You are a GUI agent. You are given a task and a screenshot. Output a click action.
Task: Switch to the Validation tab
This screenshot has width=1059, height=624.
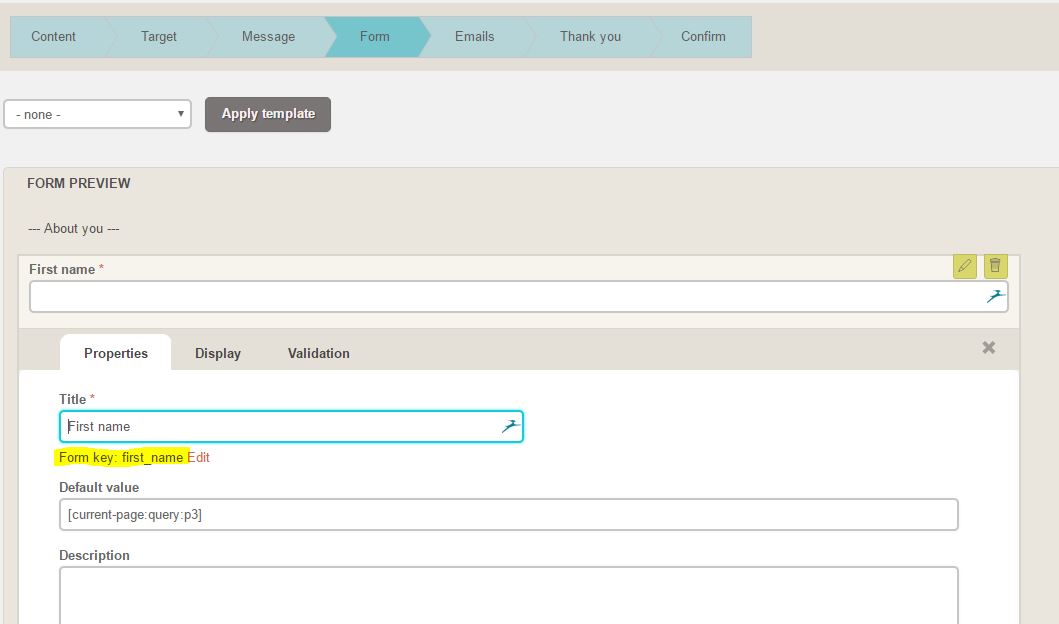pos(318,353)
